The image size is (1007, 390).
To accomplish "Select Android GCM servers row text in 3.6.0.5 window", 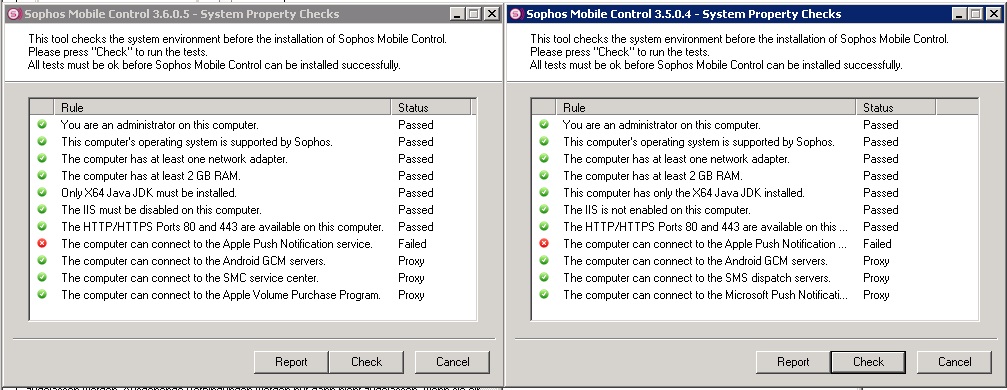I will 193,261.
